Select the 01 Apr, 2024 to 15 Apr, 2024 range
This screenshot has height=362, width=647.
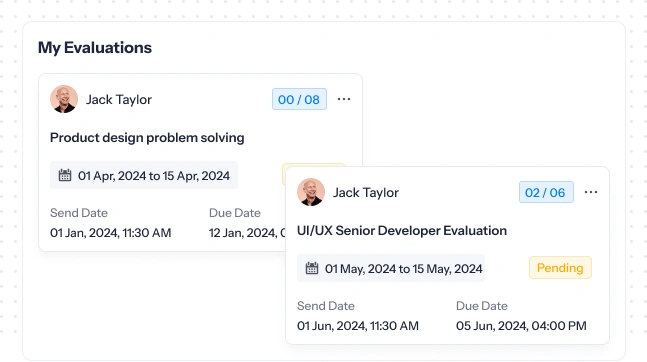[144, 175]
